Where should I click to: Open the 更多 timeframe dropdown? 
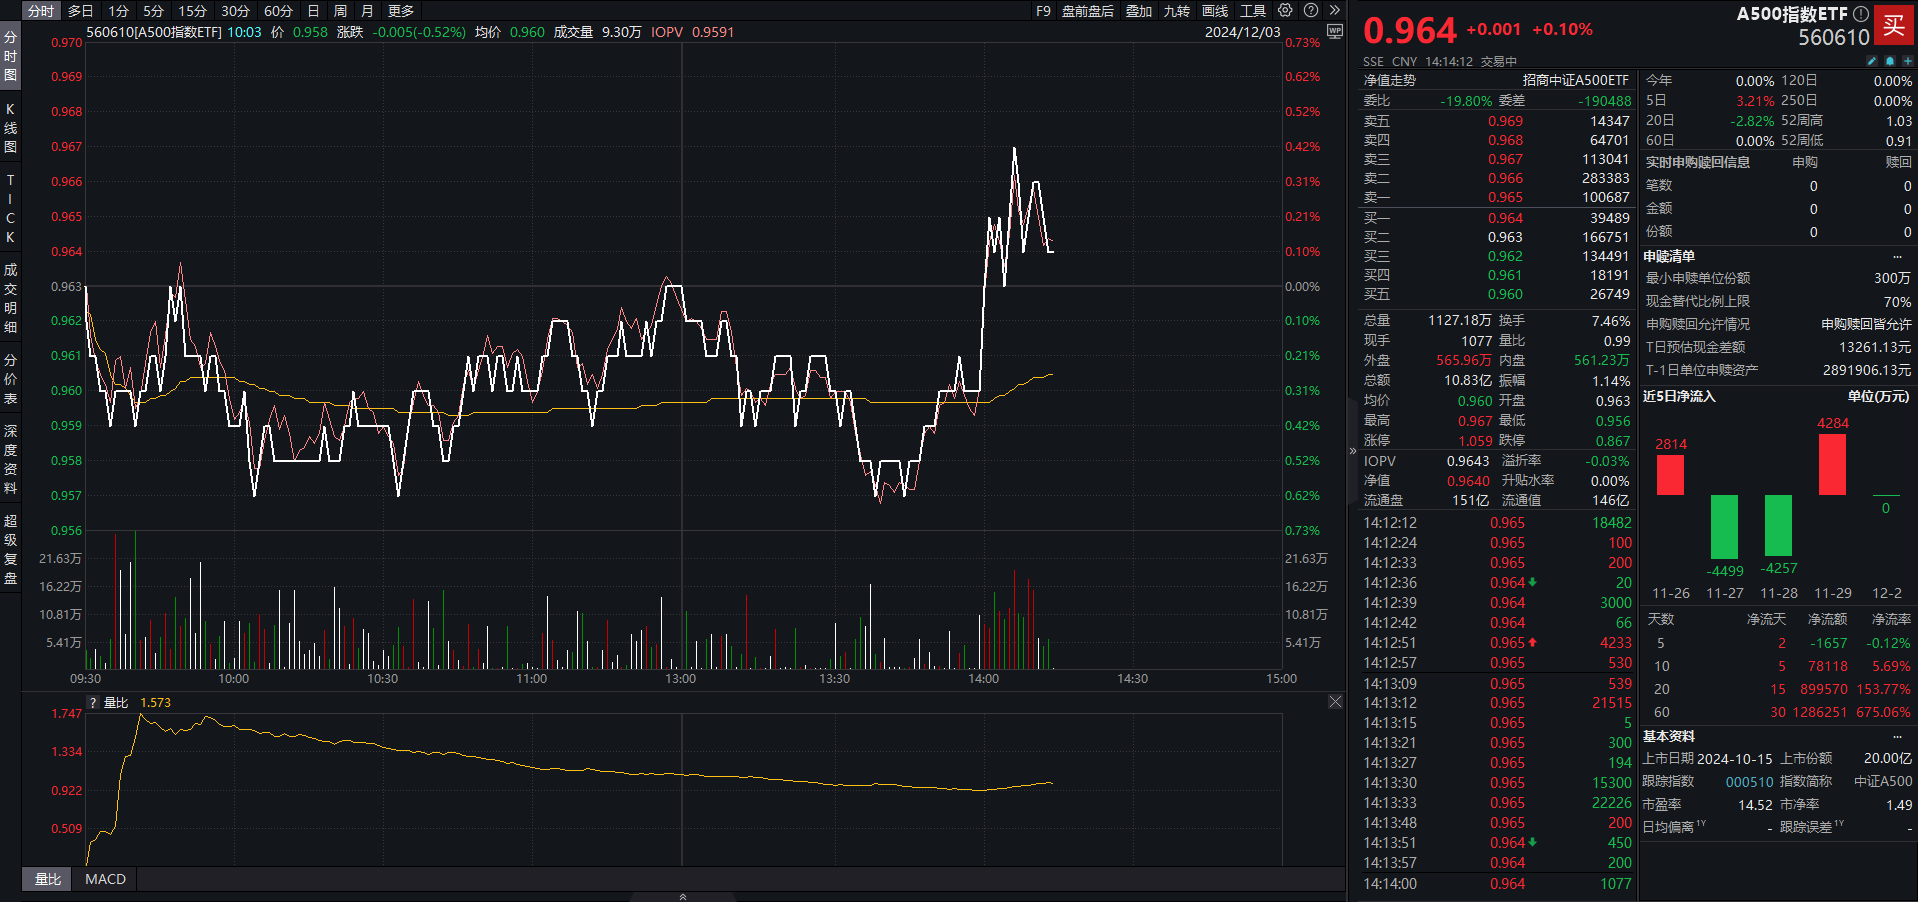click(x=401, y=11)
